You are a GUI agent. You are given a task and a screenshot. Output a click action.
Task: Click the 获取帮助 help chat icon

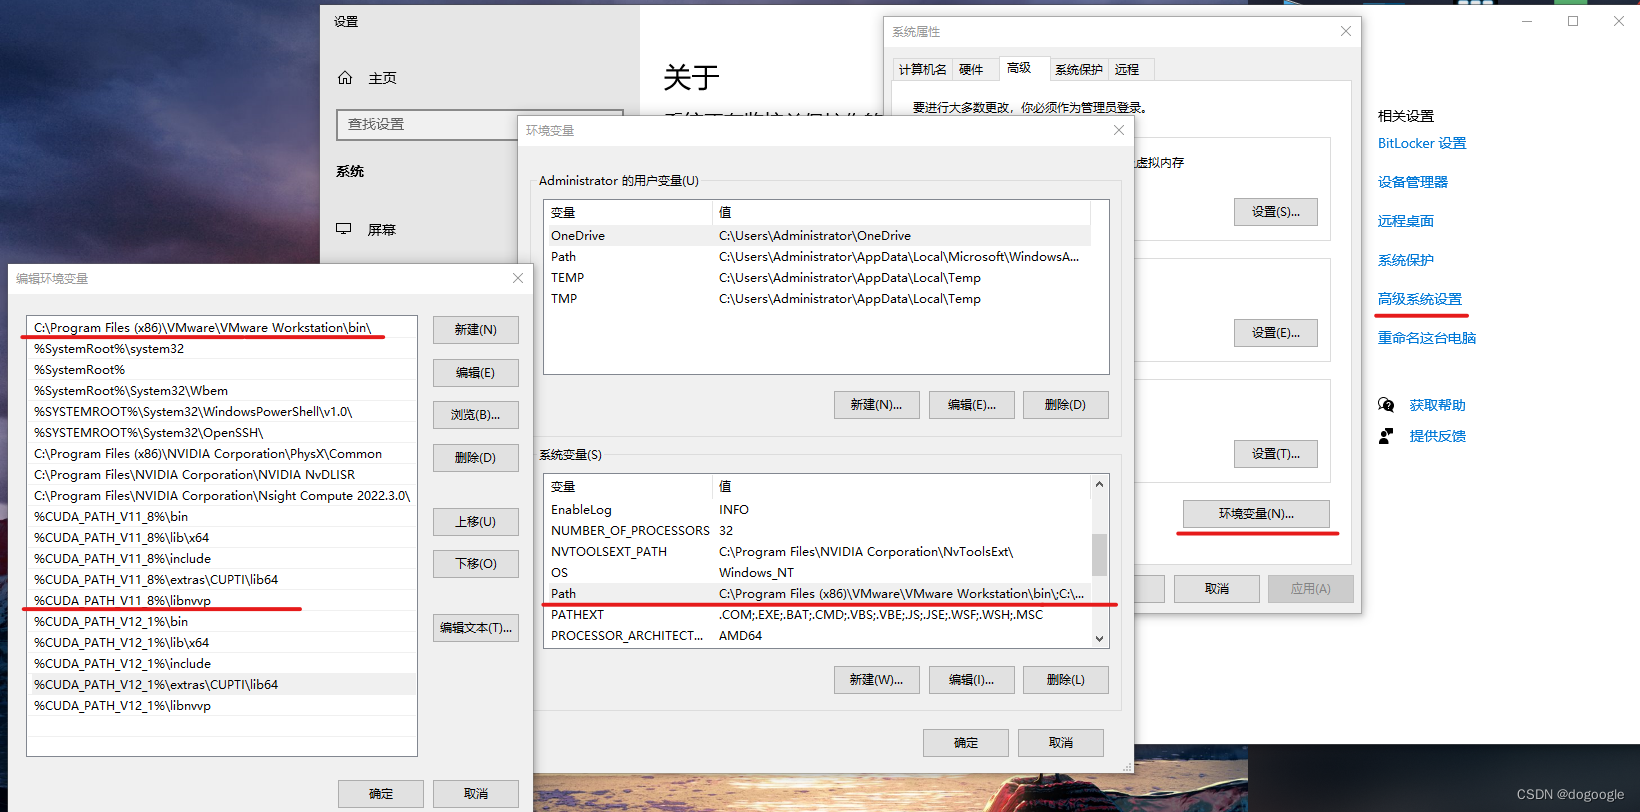click(x=1386, y=405)
